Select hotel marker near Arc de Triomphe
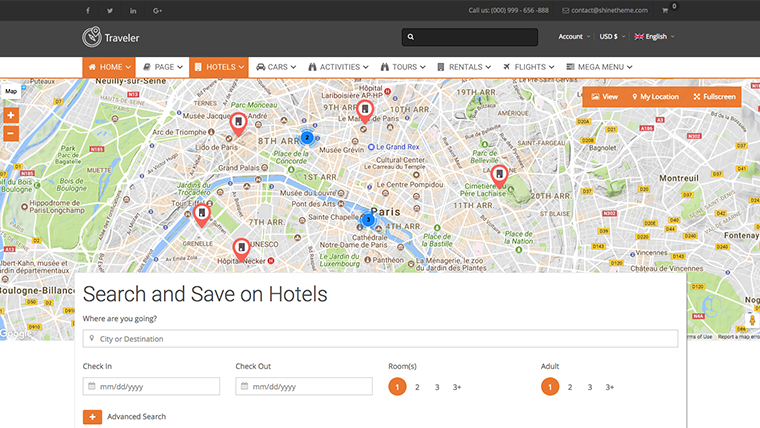Screen dimensions: 760x428 [238, 124]
